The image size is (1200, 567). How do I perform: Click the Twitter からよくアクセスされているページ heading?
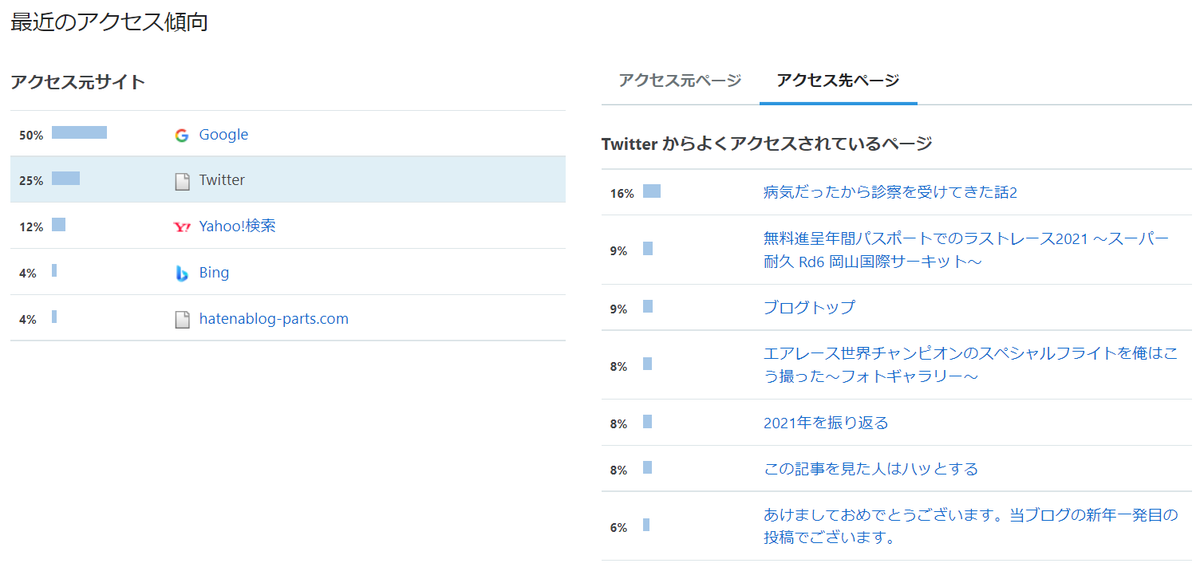click(x=767, y=144)
